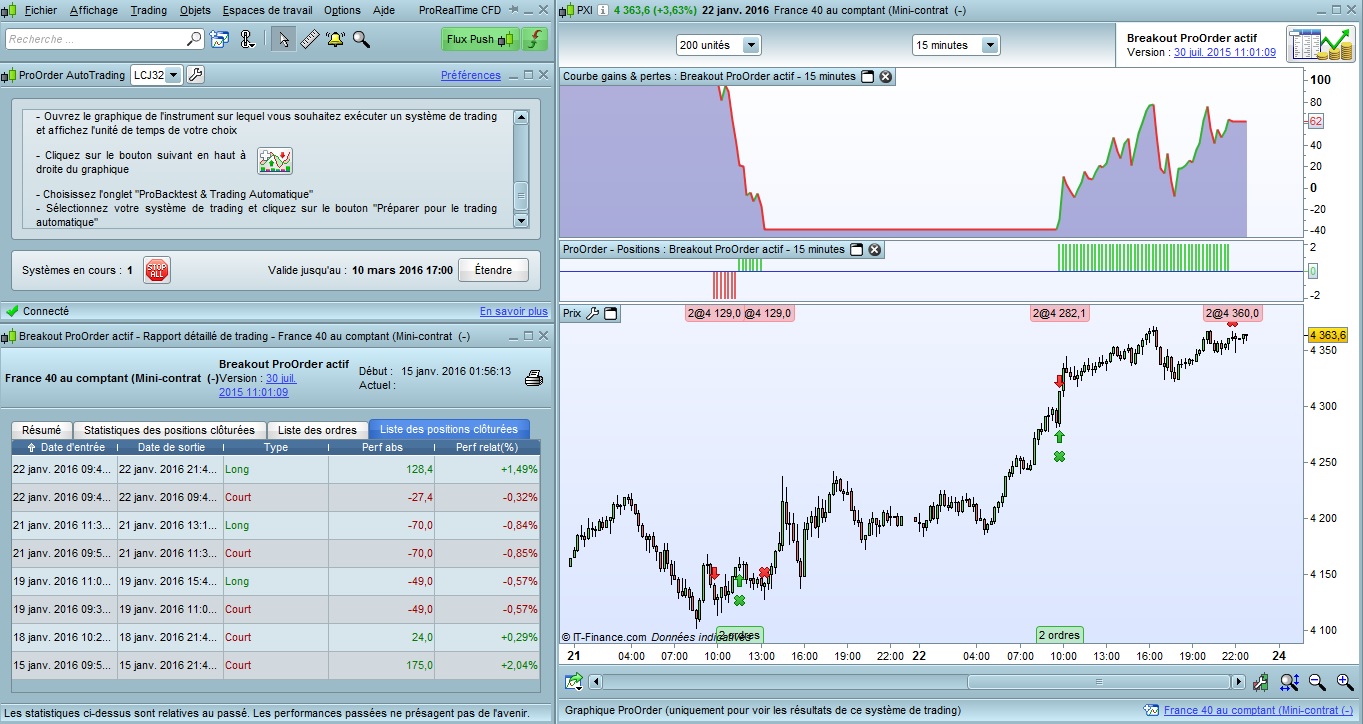1363x724 pixels.
Task: Click the search magnifier in Recherche field
Action: [194, 39]
